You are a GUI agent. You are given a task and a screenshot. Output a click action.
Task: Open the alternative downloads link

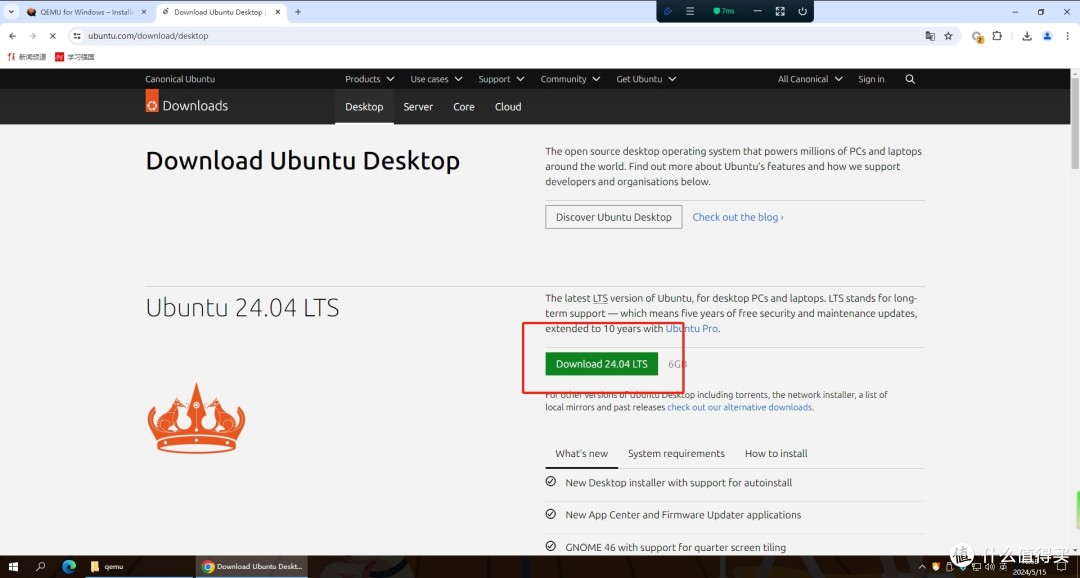pos(740,407)
